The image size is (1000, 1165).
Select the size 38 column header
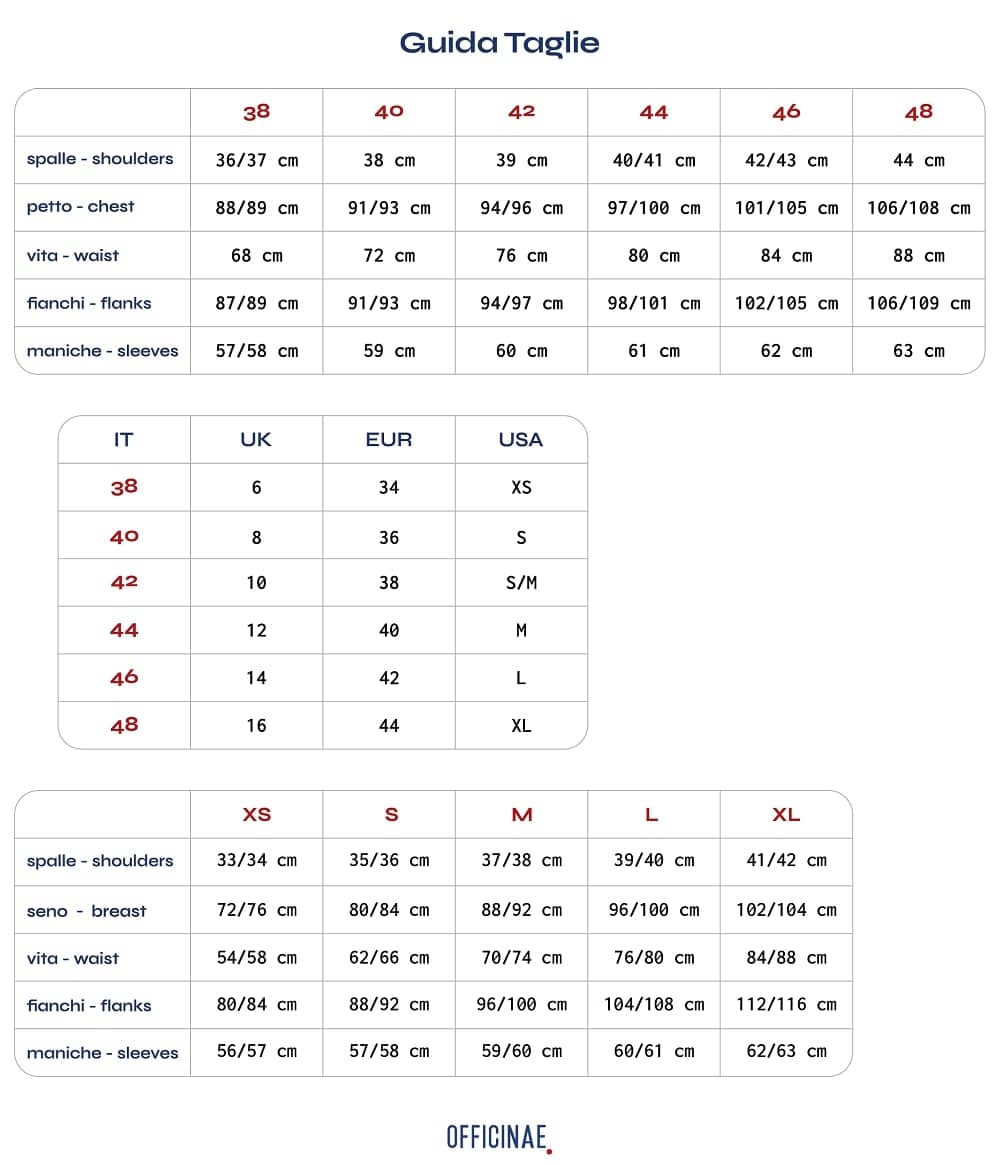[x=256, y=112]
